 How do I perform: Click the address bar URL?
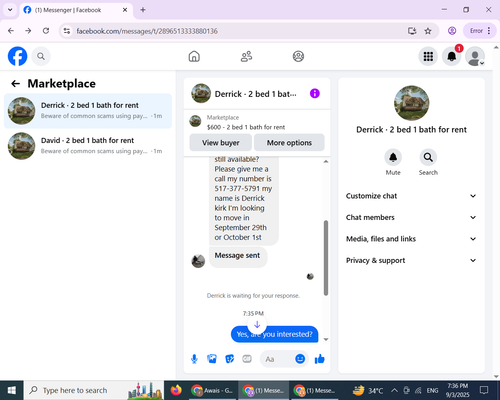coord(147,31)
